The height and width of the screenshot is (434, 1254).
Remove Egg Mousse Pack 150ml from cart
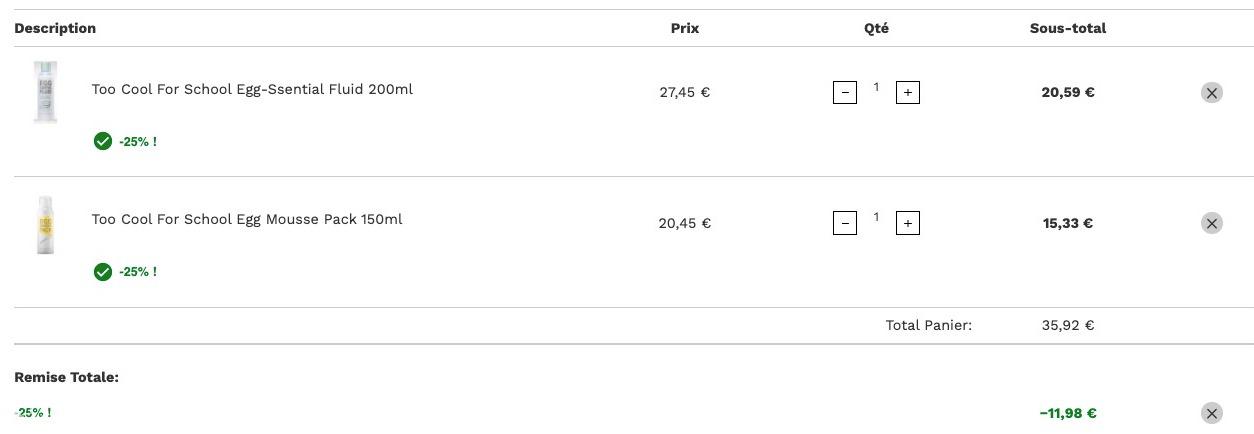pyautogui.click(x=1211, y=223)
